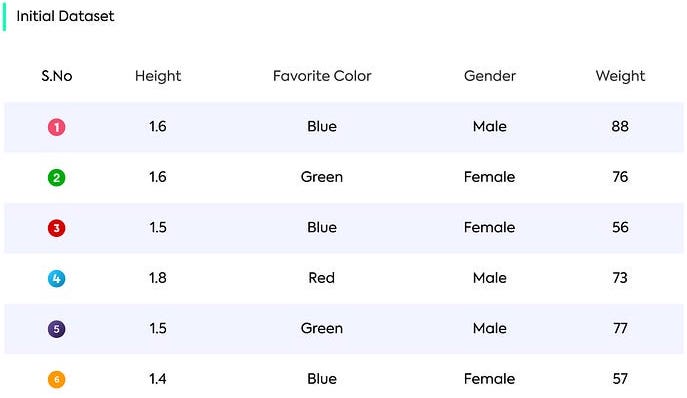
Task: Select the Gender column header
Action: 490,76
